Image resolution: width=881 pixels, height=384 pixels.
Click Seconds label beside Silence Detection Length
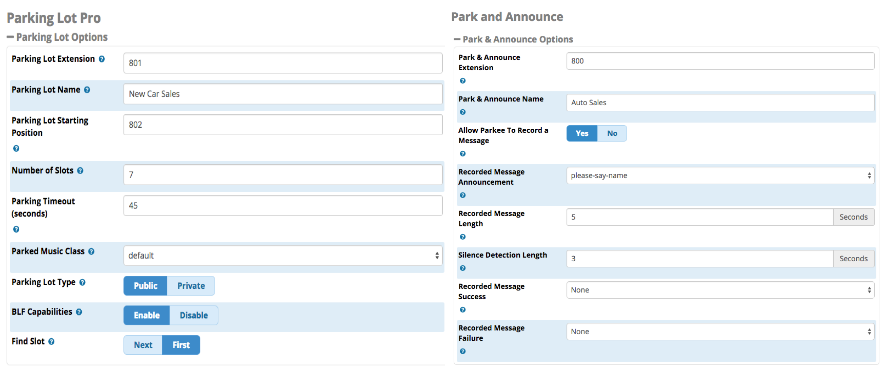click(x=853, y=259)
